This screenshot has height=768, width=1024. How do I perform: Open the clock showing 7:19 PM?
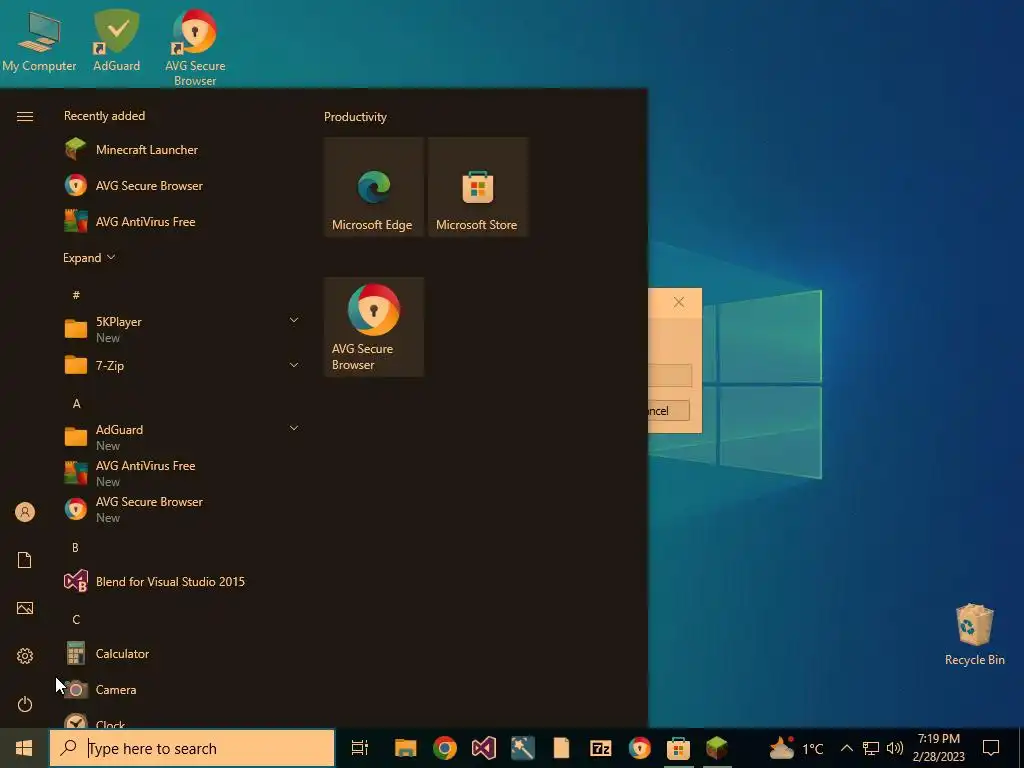(x=938, y=748)
